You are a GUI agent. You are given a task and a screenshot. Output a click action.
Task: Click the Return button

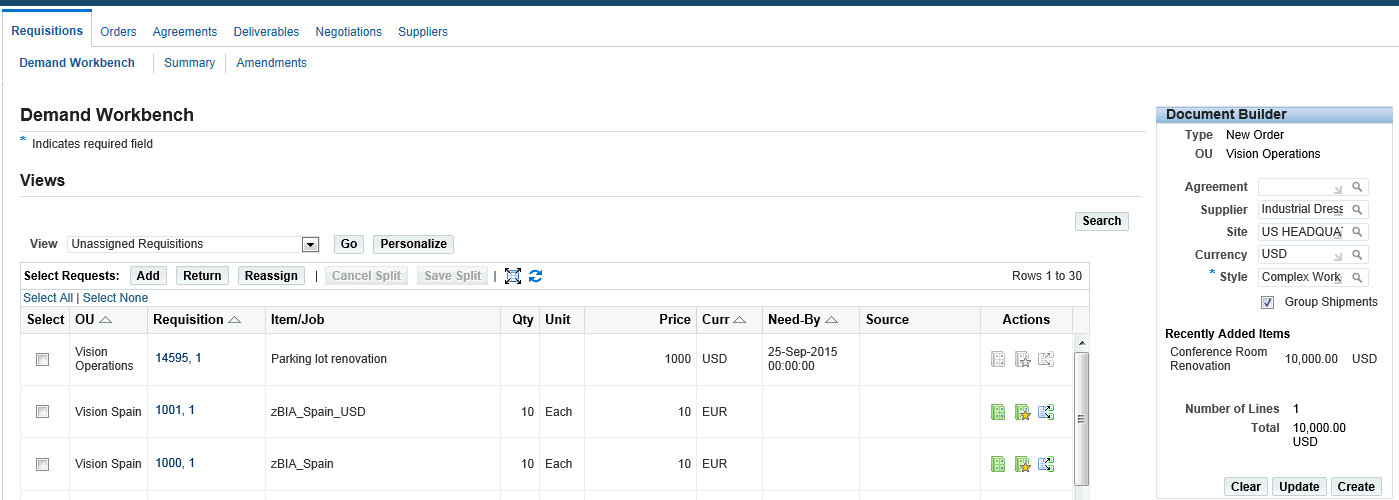[x=202, y=276]
